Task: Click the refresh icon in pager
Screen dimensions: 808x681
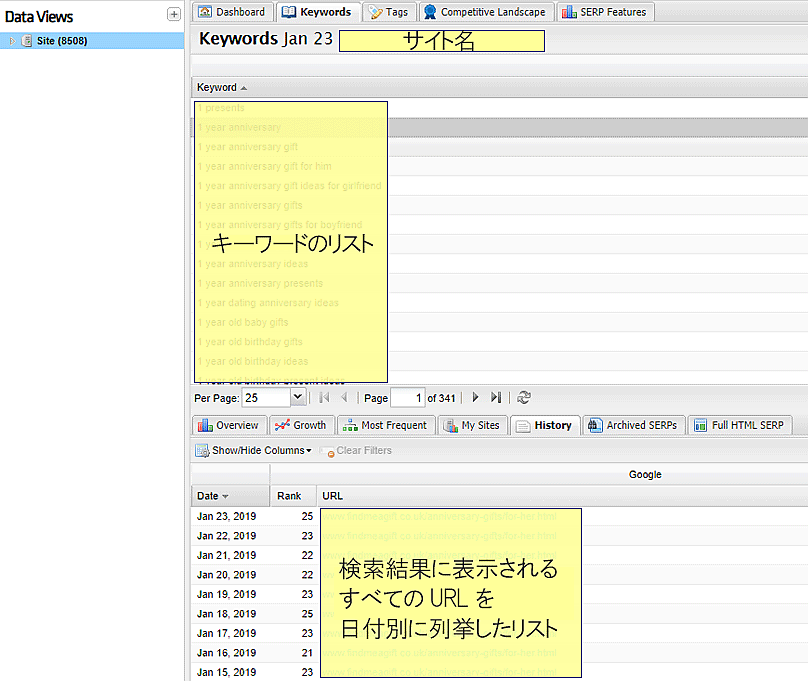Action: click(x=524, y=398)
